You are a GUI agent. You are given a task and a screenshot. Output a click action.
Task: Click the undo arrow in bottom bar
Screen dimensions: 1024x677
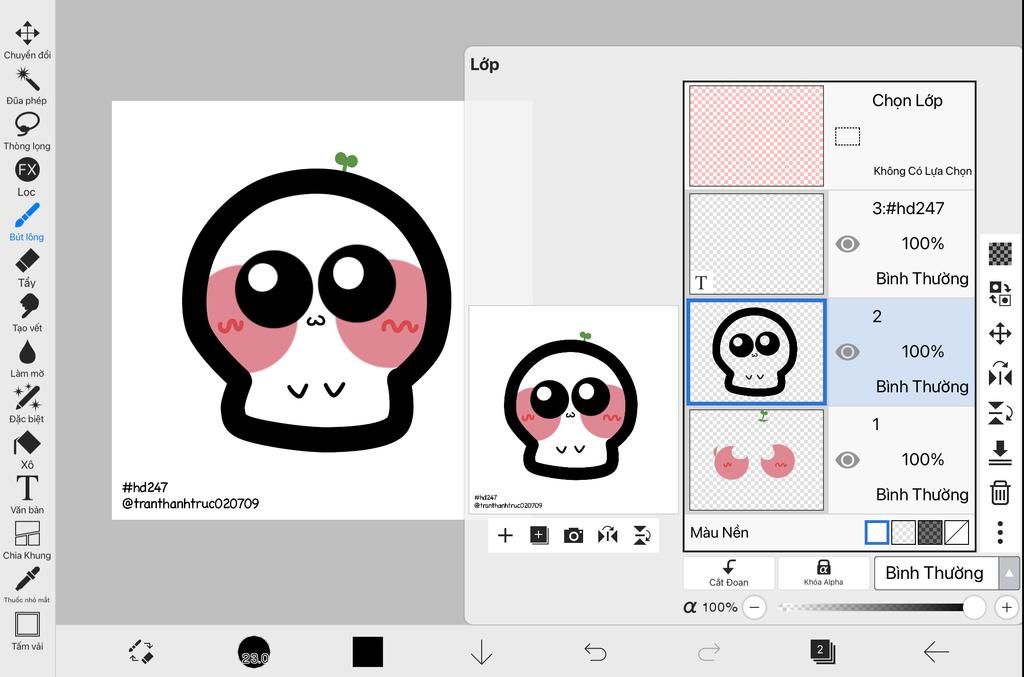(x=595, y=653)
